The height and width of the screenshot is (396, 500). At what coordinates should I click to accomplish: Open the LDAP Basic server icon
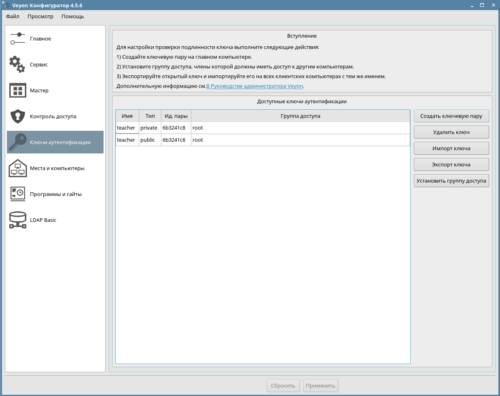[x=17, y=220]
